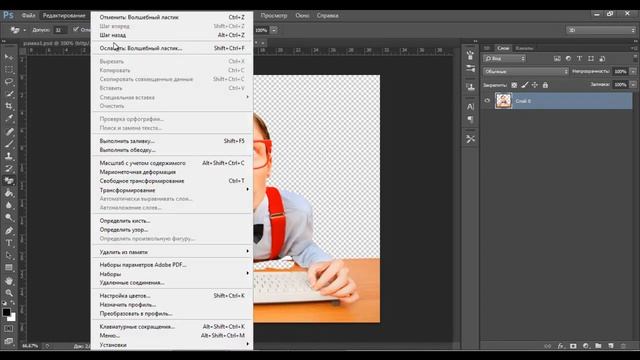Change the screen mode
This screenshot has height=360, width=640.
(9, 341)
